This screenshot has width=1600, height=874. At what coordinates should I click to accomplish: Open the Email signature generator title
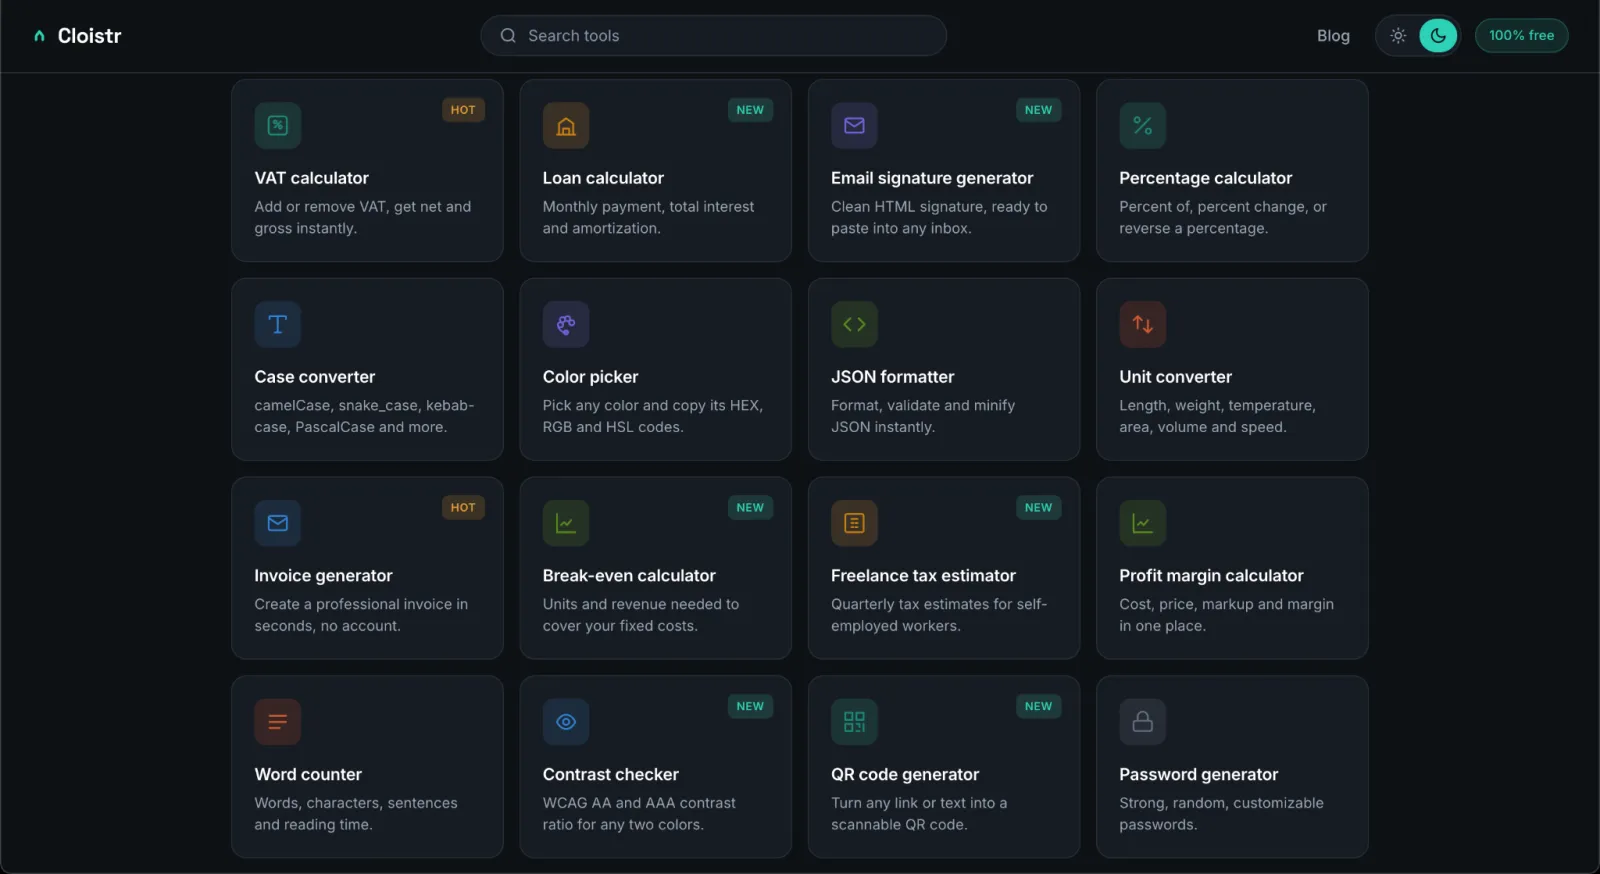(x=932, y=178)
